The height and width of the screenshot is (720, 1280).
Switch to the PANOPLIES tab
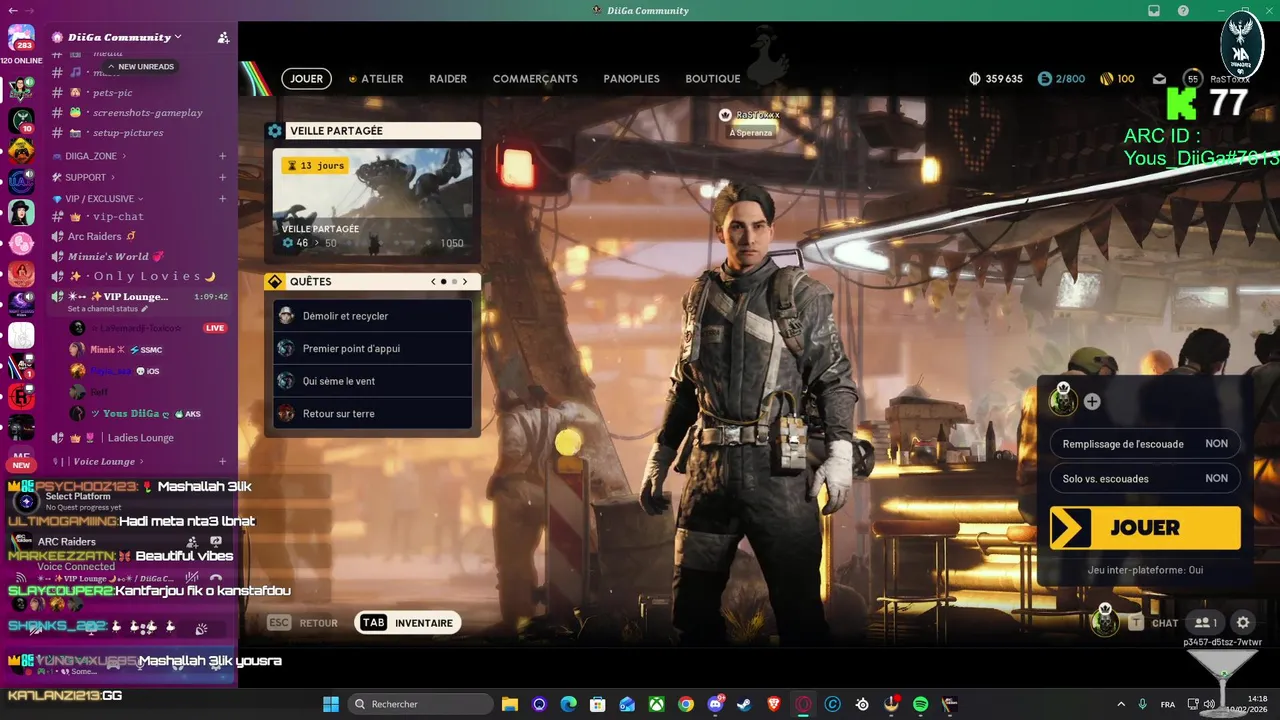tap(631, 79)
